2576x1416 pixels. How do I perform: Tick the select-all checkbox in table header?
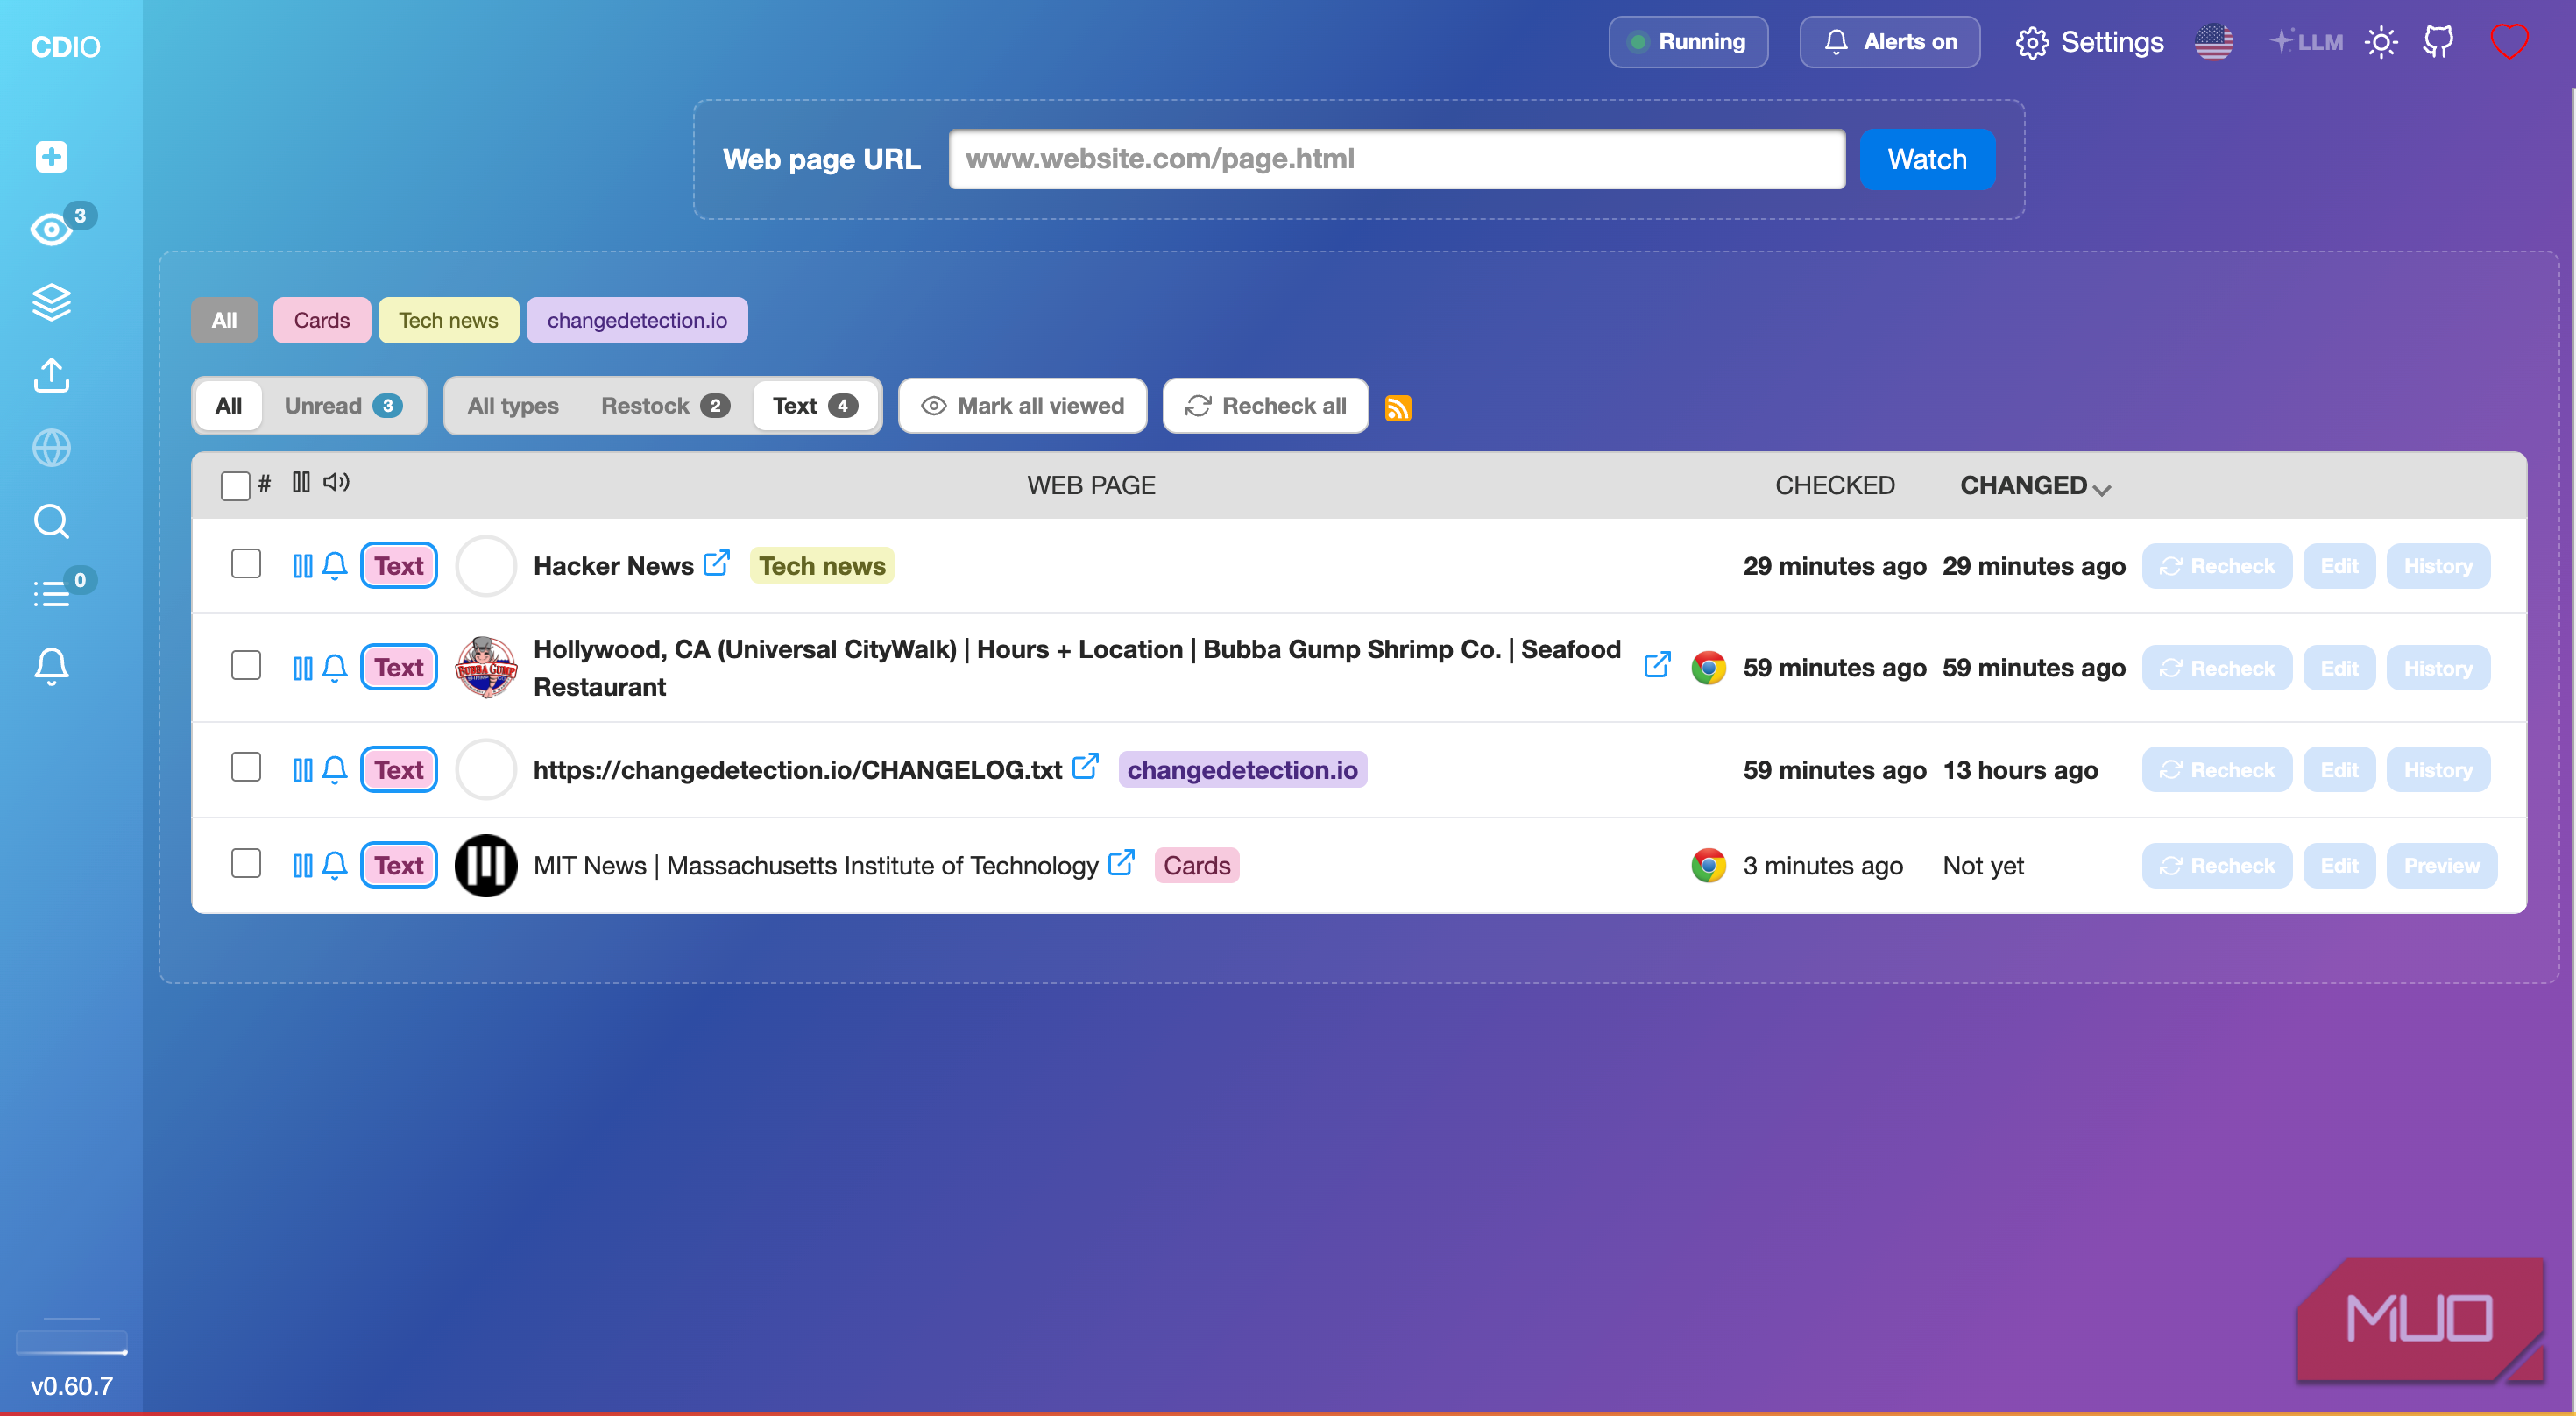pos(235,486)
